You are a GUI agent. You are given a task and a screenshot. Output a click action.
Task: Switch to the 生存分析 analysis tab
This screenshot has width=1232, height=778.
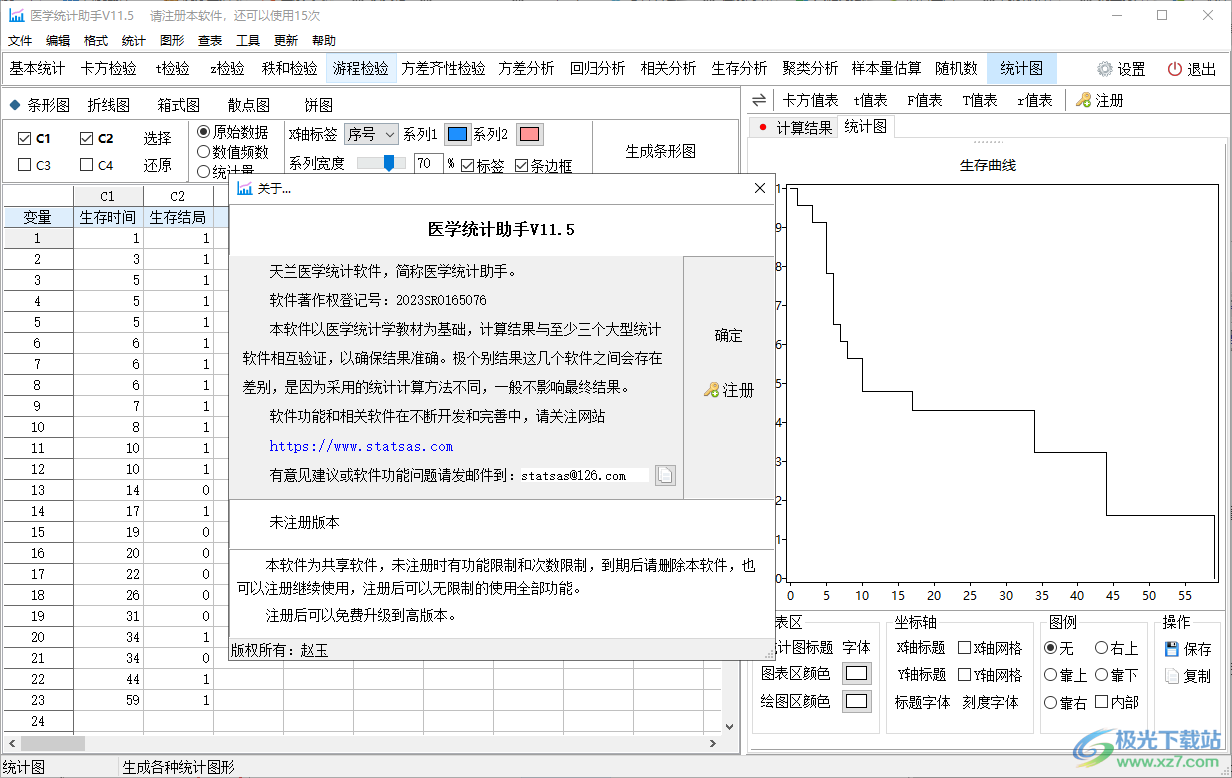pyautogui.click(x=739, y=68)
